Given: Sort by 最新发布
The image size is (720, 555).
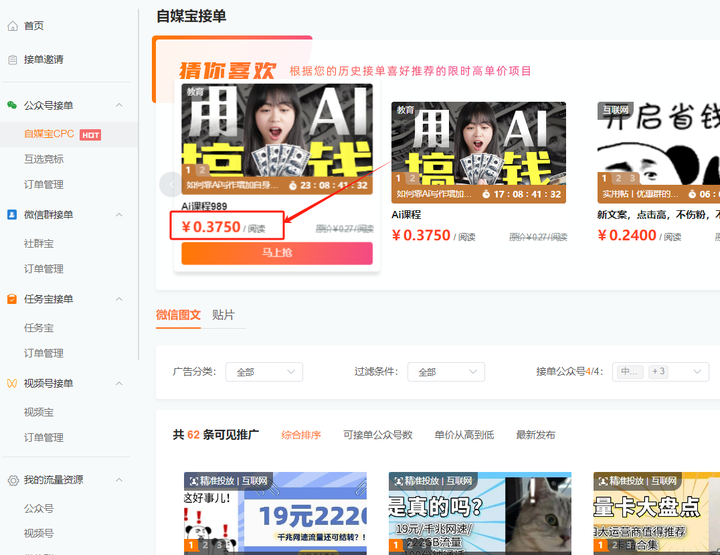Looking at the screenshot, I should (x=535, y=435).
